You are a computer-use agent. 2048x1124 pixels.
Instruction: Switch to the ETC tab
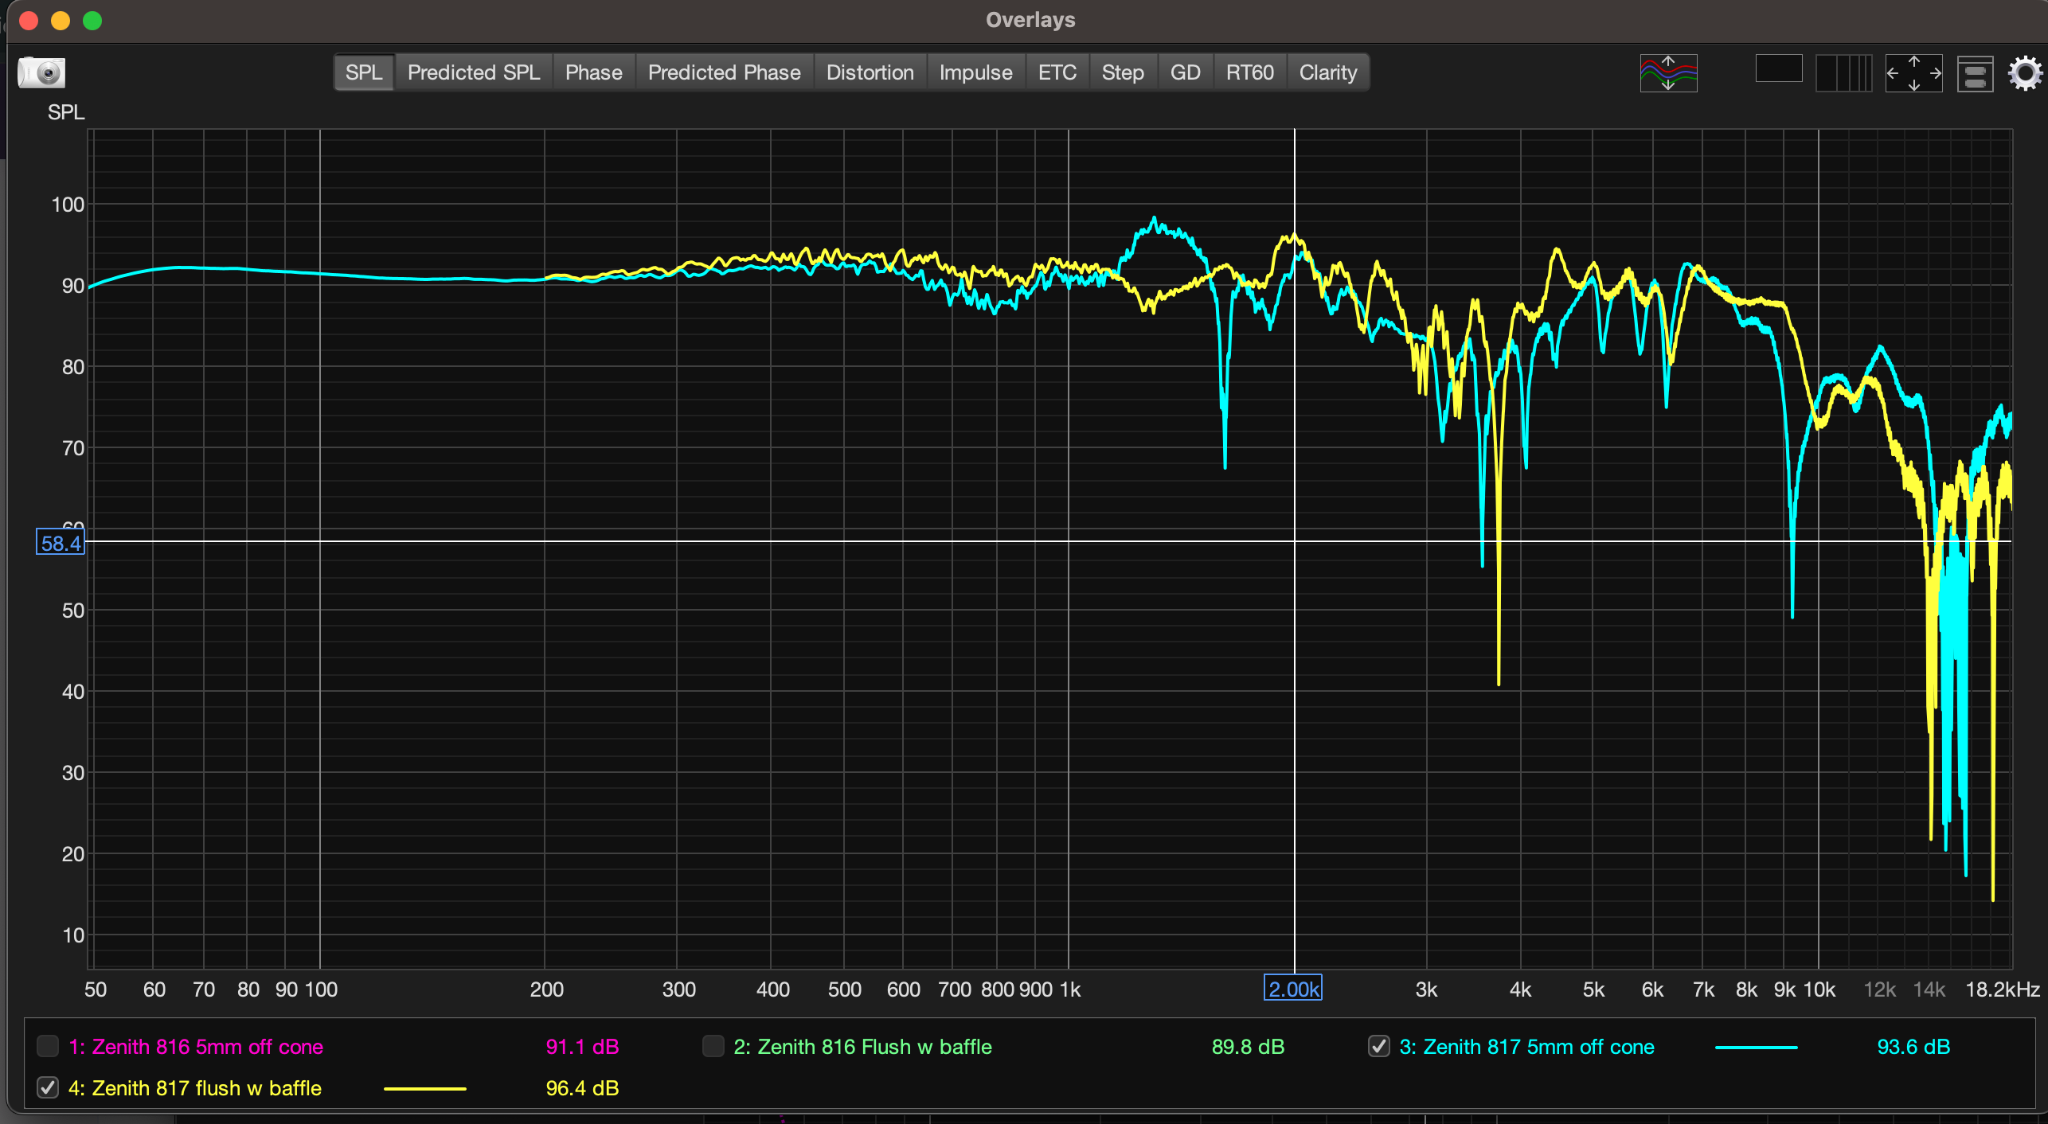click(1057, 72)
